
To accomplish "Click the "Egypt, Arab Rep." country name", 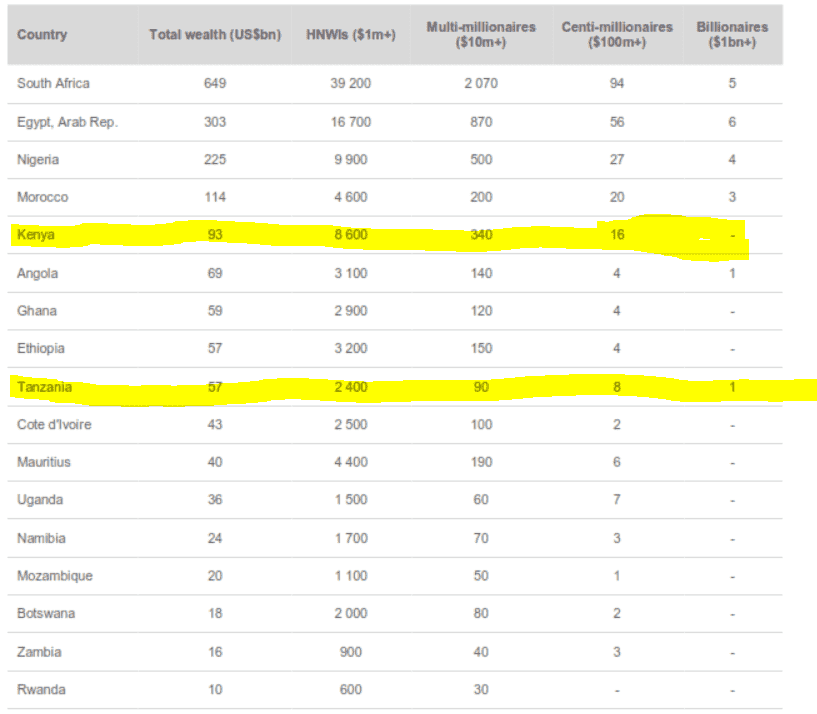I will pos(68,122).
